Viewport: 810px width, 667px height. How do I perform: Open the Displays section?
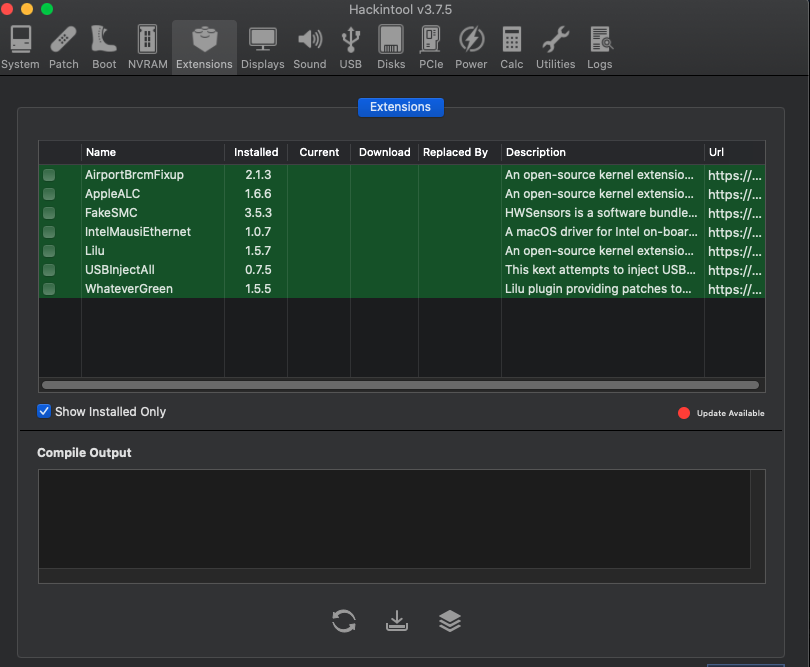(x=262, y=48)
